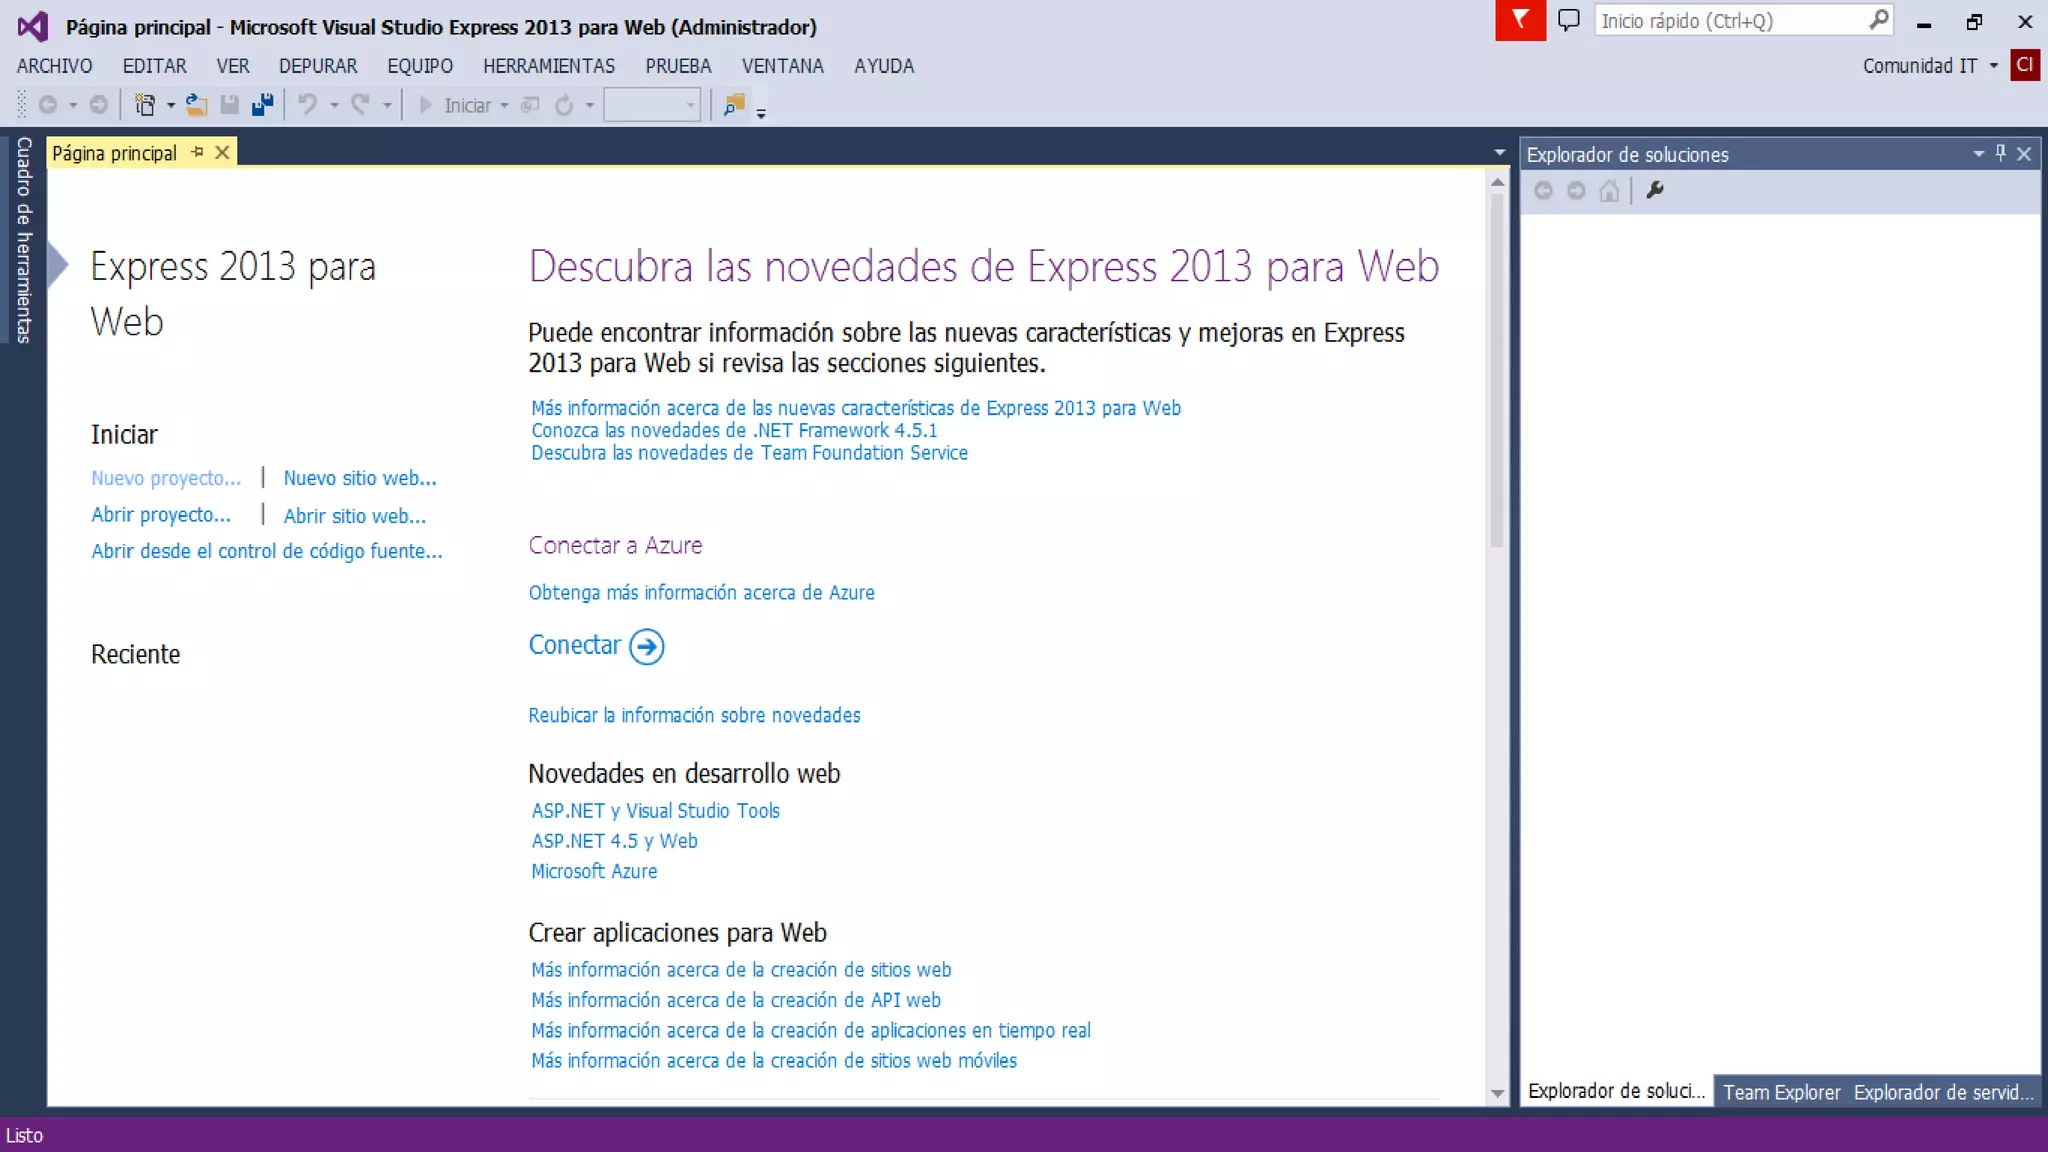Expand the Cuadro de herramientas side panel
Screen dimensions: 2048x1152
[x=23, y=240]
